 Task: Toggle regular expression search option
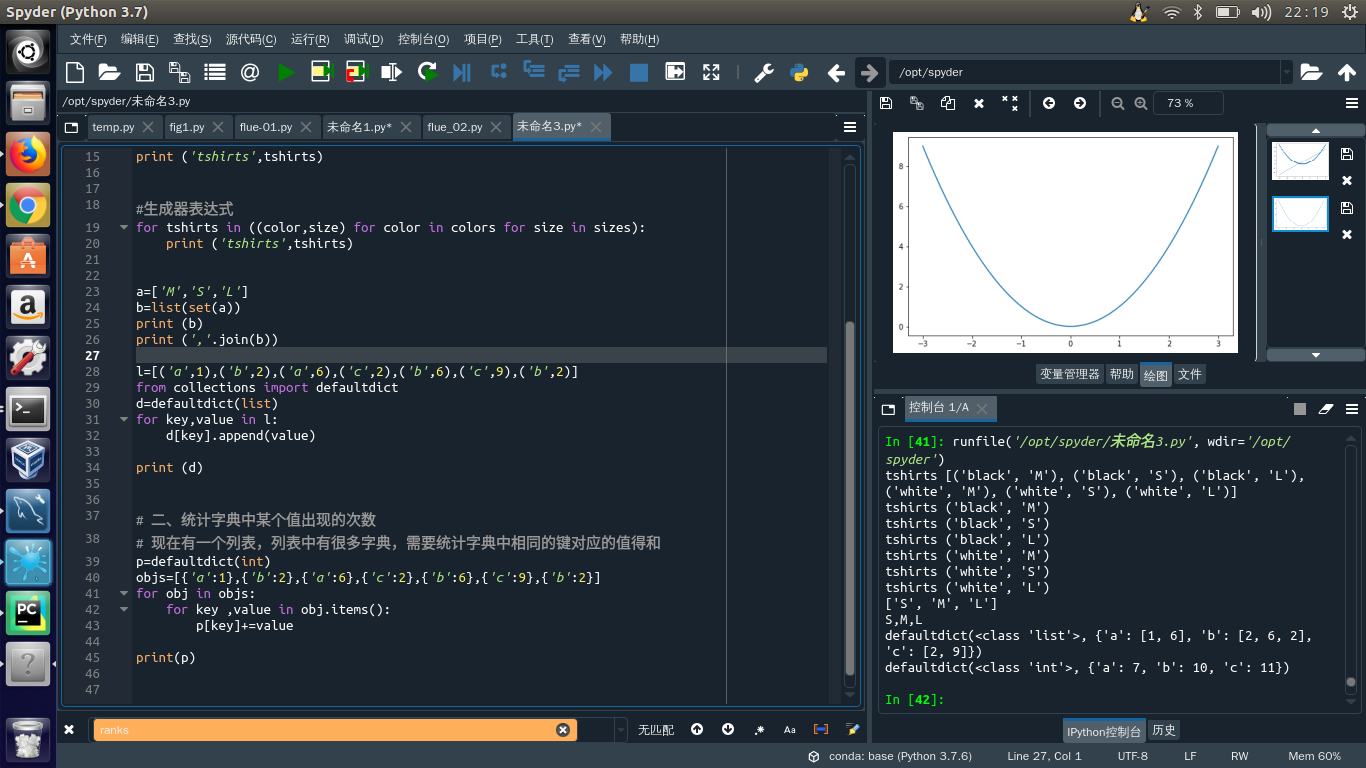click(x=760, y=730)
